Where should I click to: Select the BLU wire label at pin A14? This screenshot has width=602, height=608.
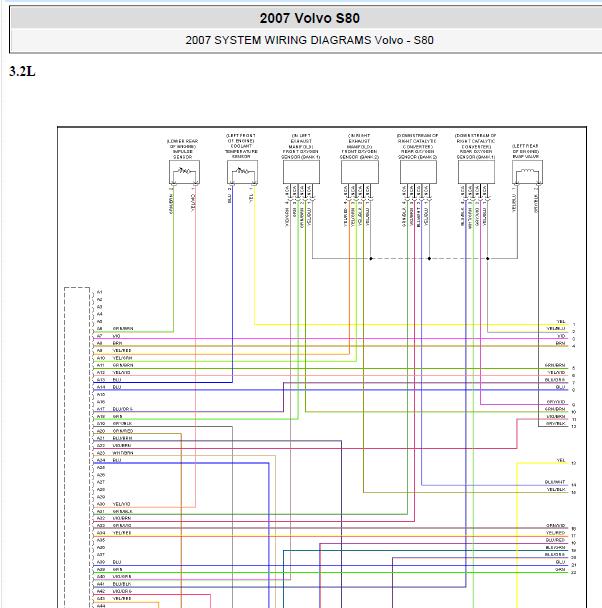(117, 387)
